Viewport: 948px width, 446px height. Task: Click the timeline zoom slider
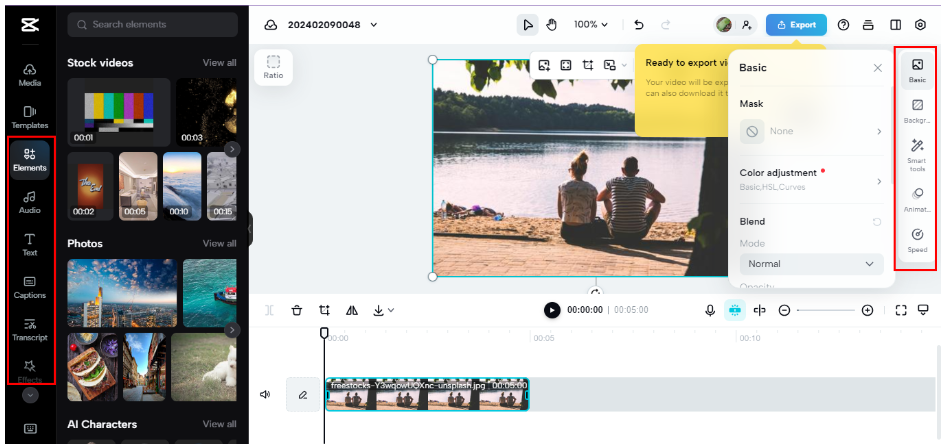(x=826, y=310)
